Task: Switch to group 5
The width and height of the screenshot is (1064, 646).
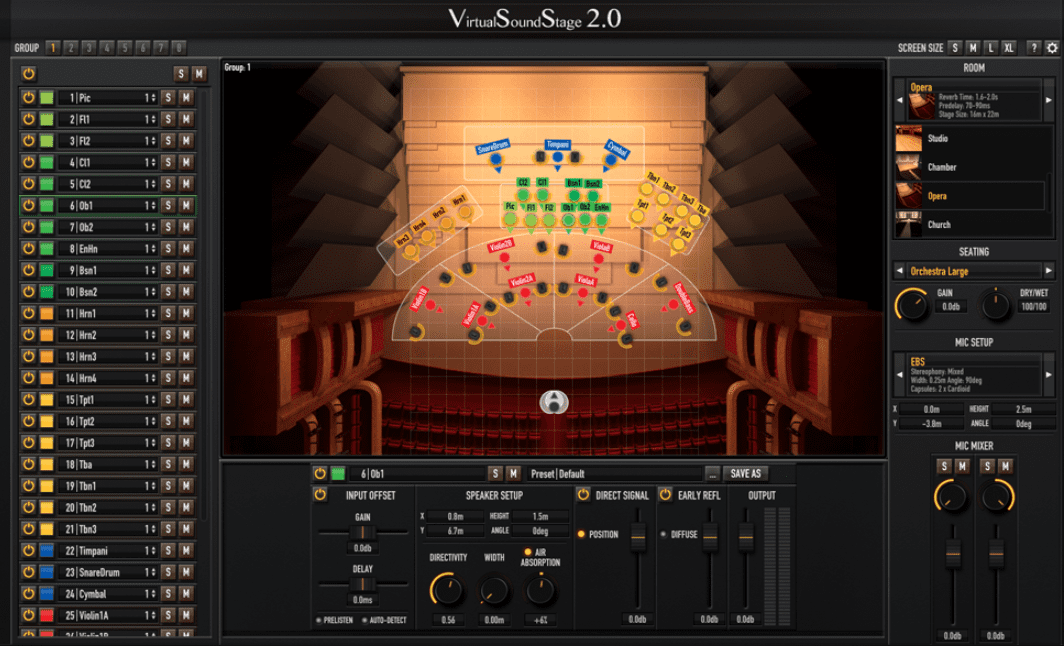Action: click(124, 48)
